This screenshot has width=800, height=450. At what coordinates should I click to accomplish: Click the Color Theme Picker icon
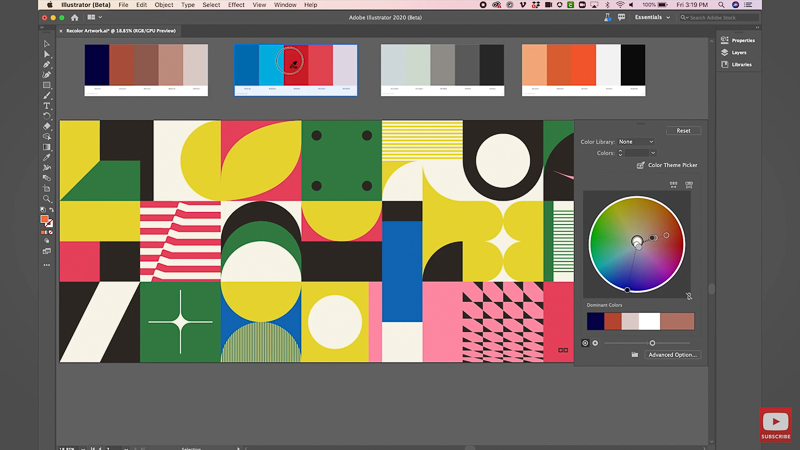coord(641,165)
